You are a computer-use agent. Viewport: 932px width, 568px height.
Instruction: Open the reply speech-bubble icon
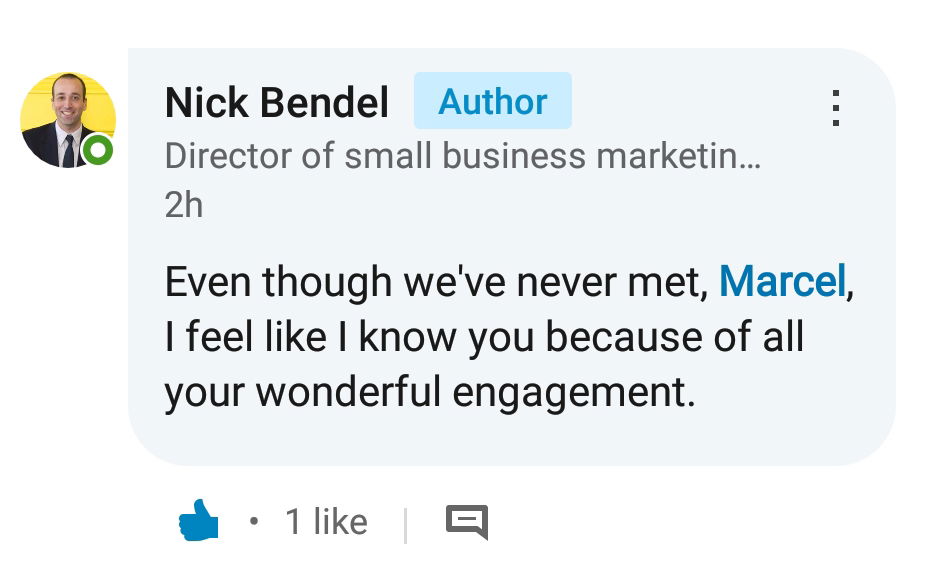tap(466, 522)
